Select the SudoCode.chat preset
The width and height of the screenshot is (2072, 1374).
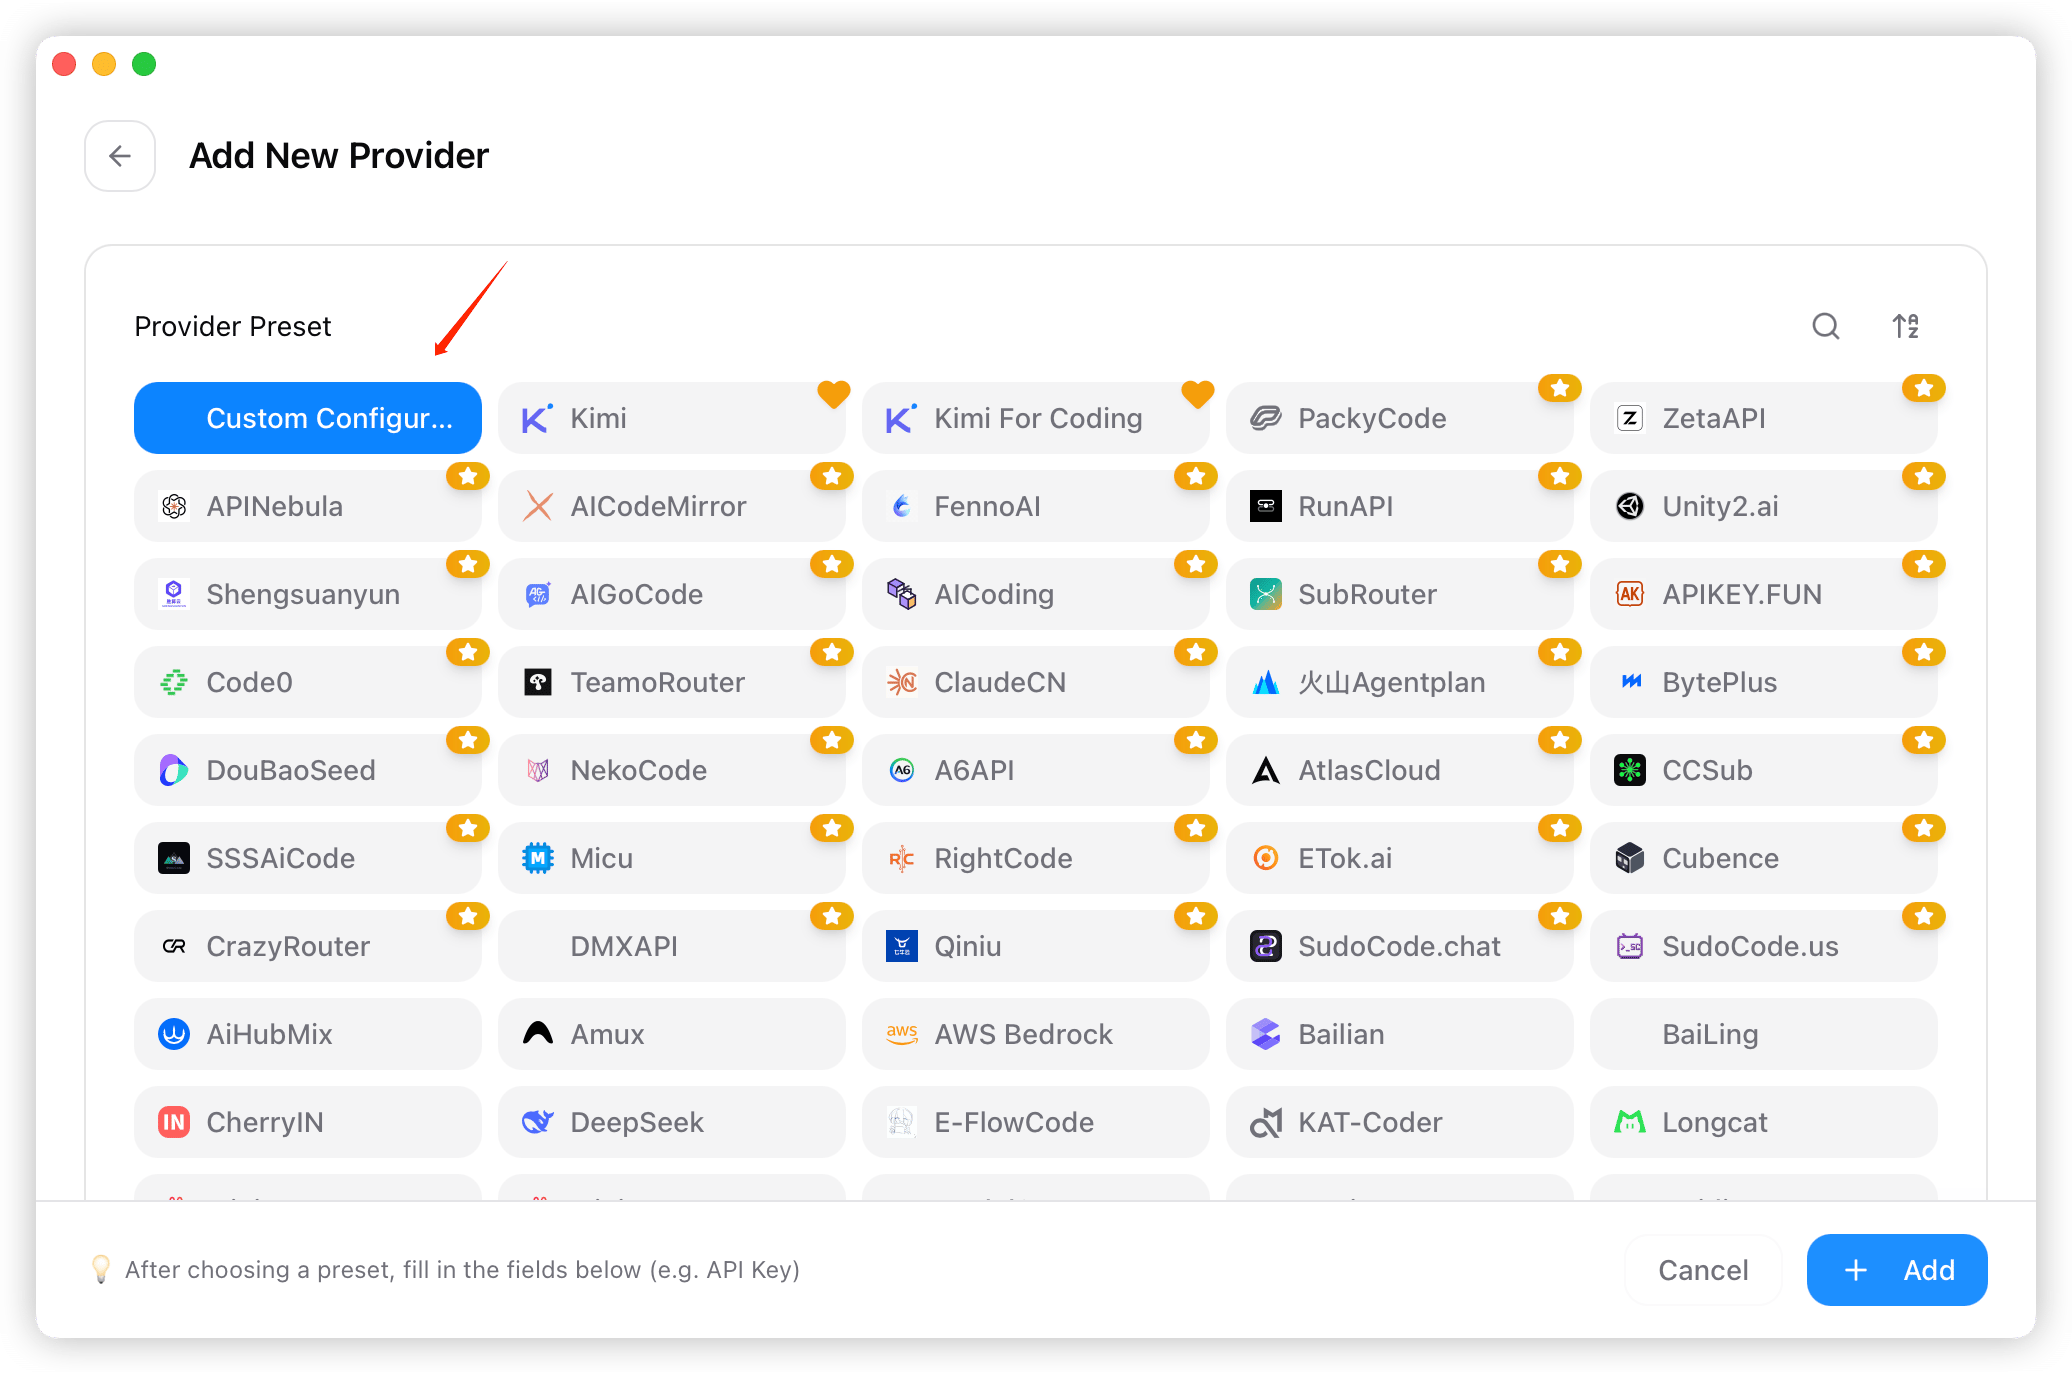coord(1400,946)
